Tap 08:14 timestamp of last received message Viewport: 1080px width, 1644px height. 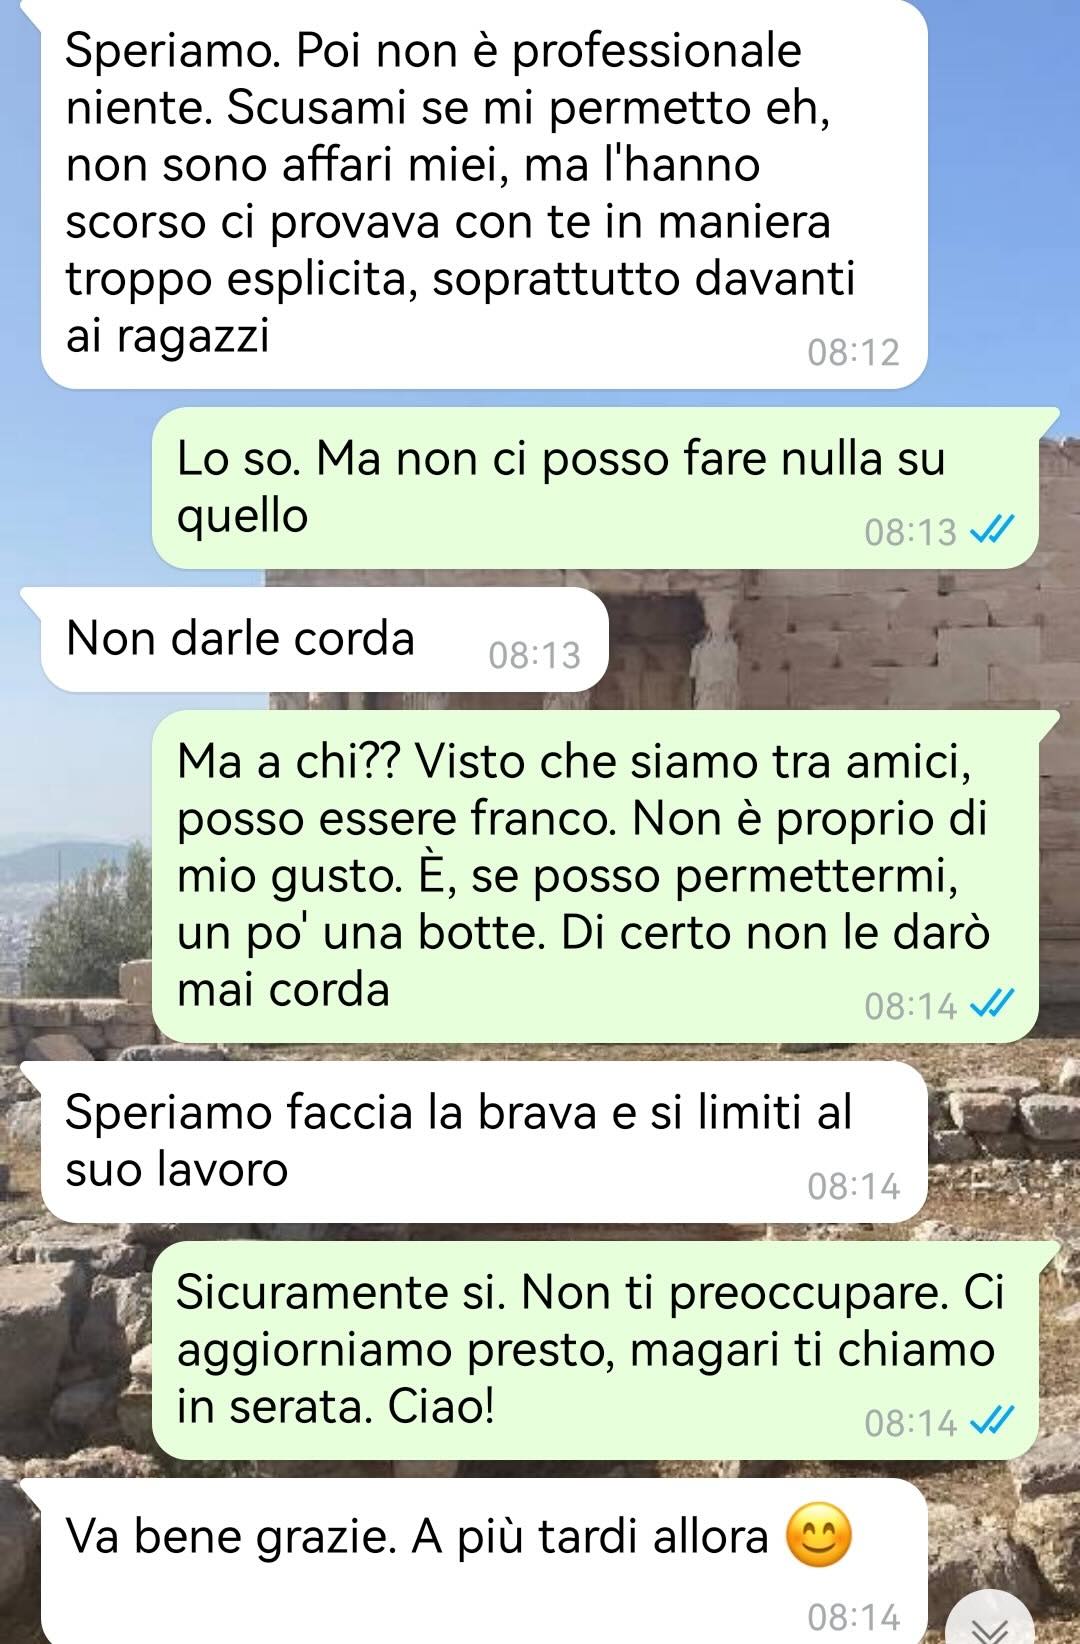click(853, 1617)
